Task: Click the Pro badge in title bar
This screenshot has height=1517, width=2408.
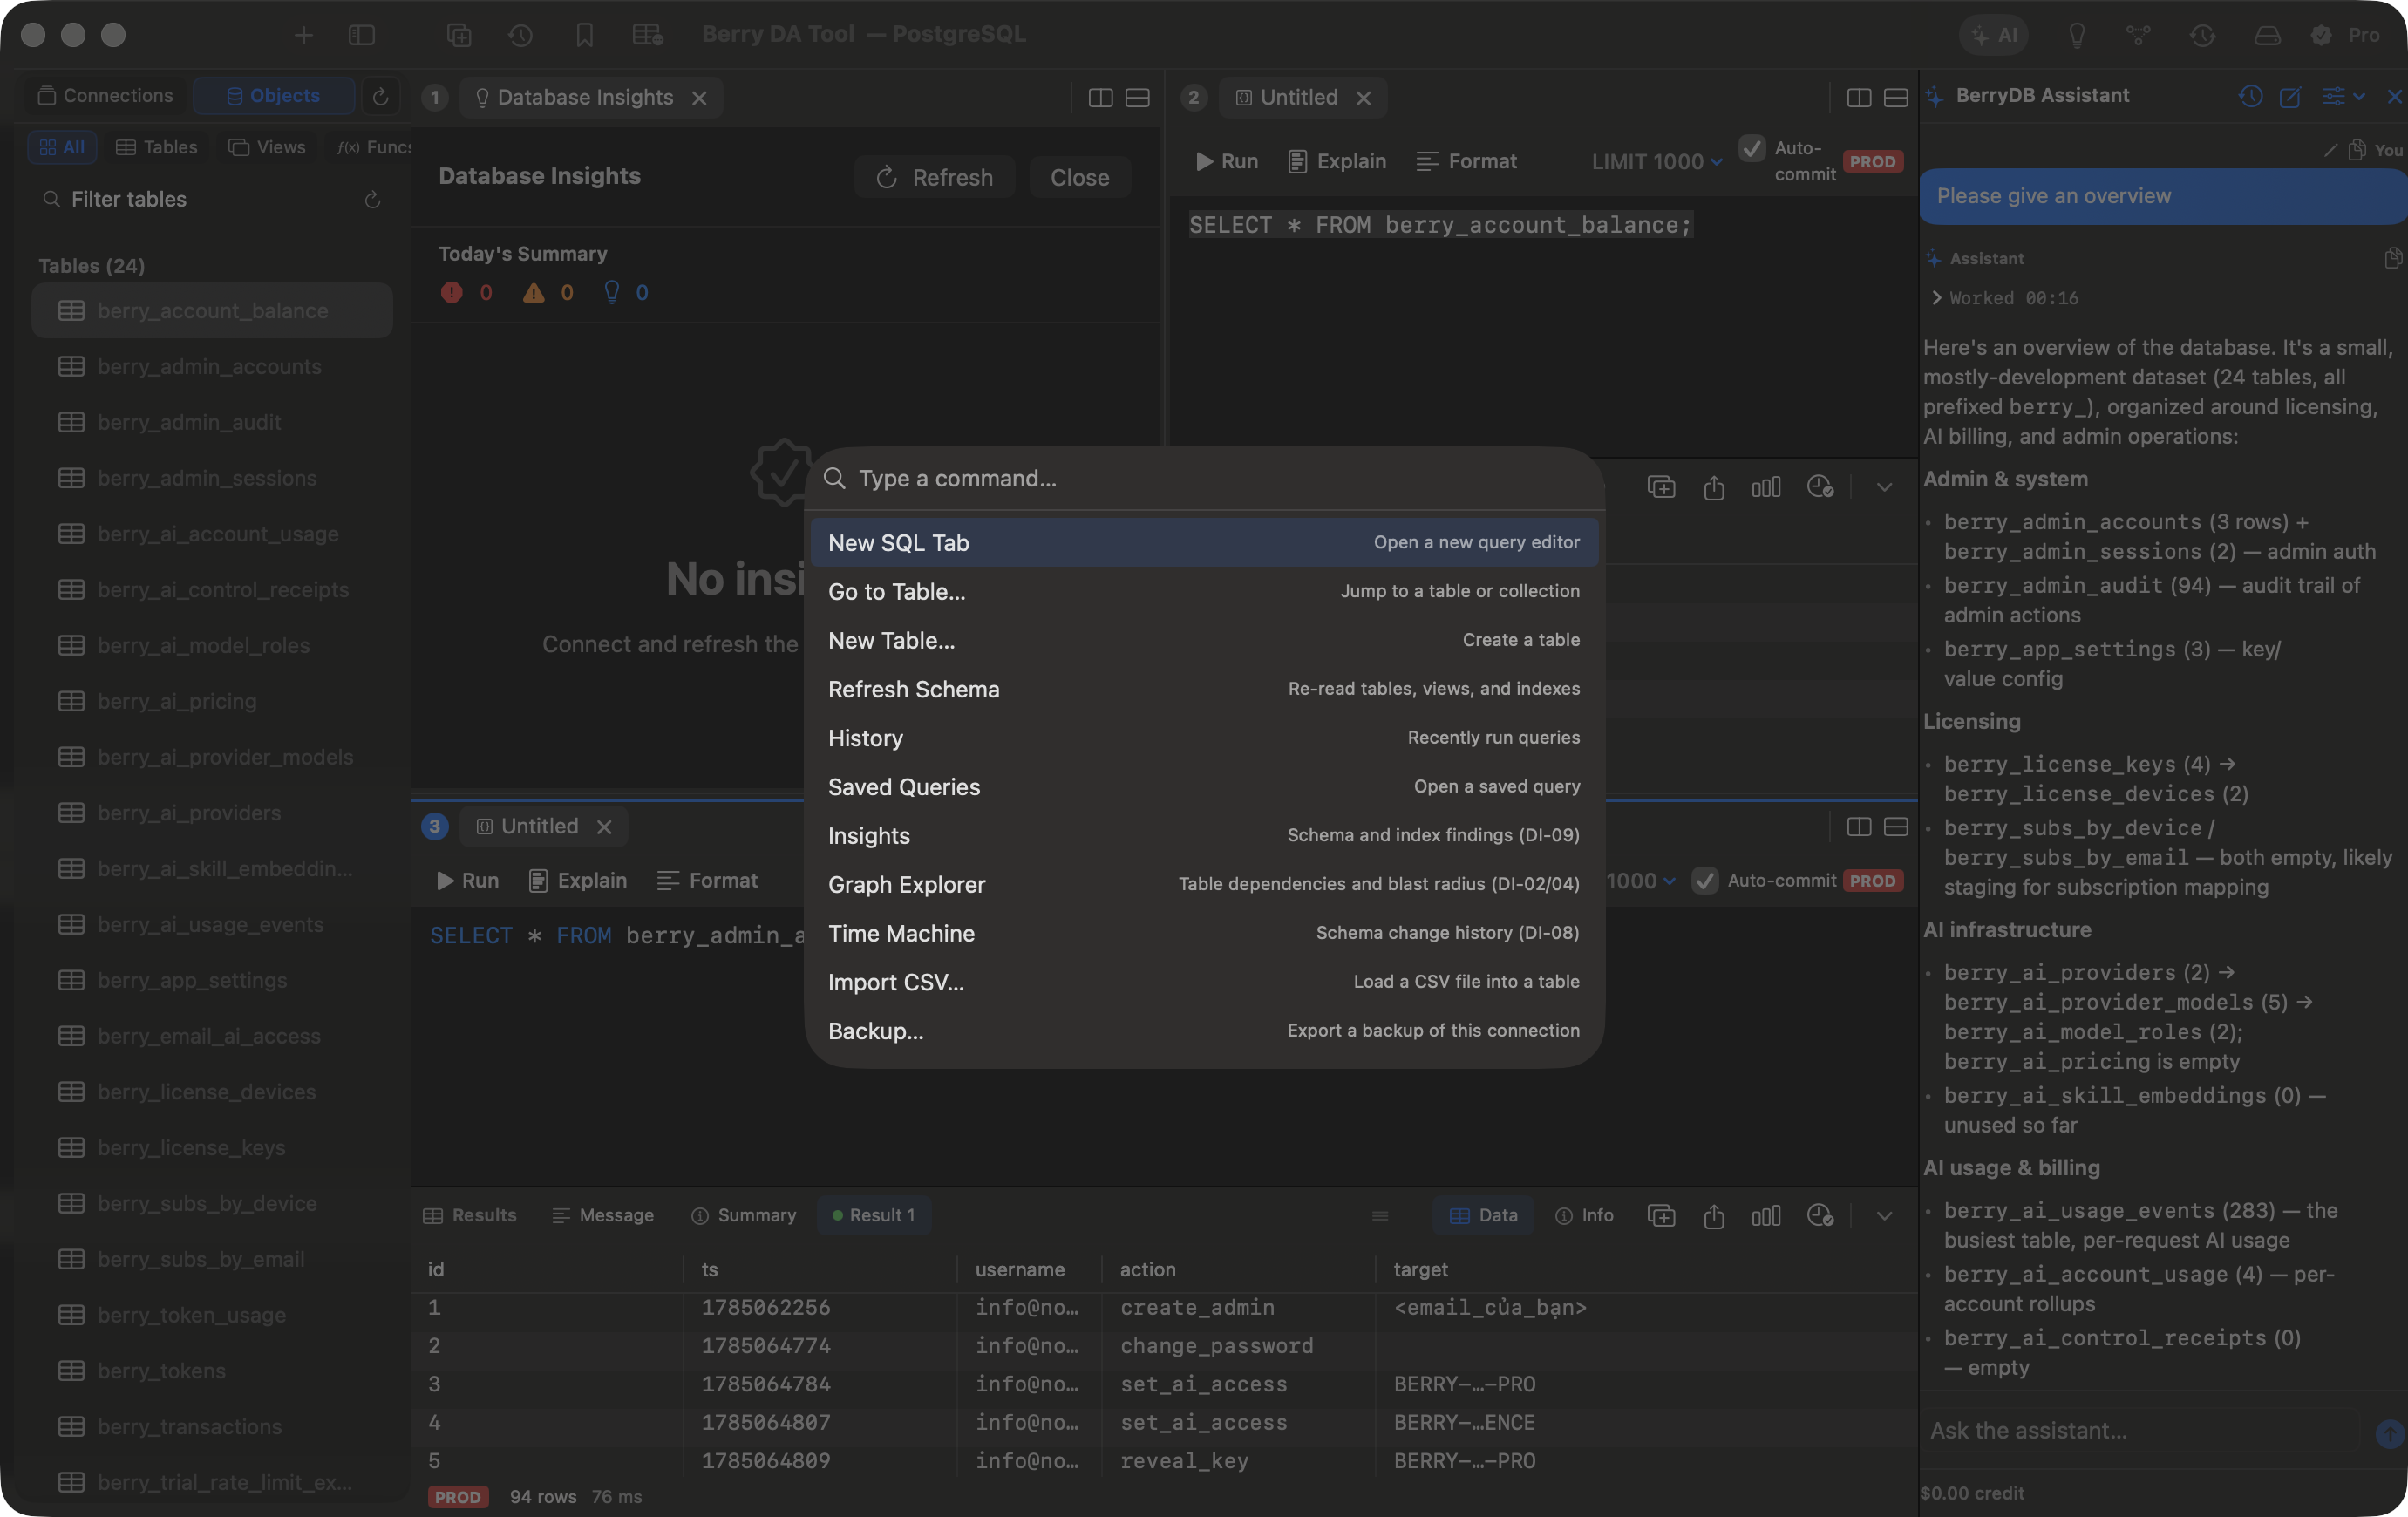Action: tap(2347, 35)
